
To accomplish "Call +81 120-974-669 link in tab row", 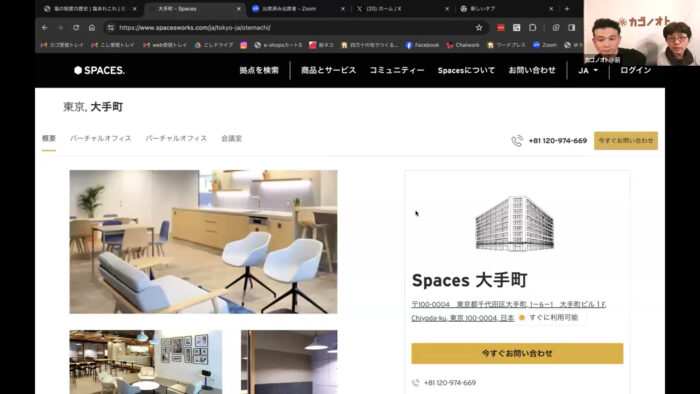I will pyautogui.click(x=558, y=141).
